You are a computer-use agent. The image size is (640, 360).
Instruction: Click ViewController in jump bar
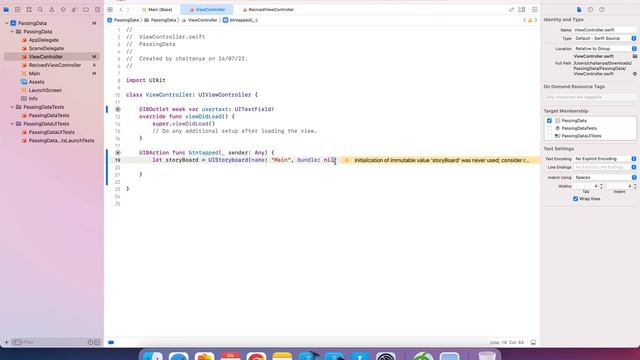[x=200, y=20]
